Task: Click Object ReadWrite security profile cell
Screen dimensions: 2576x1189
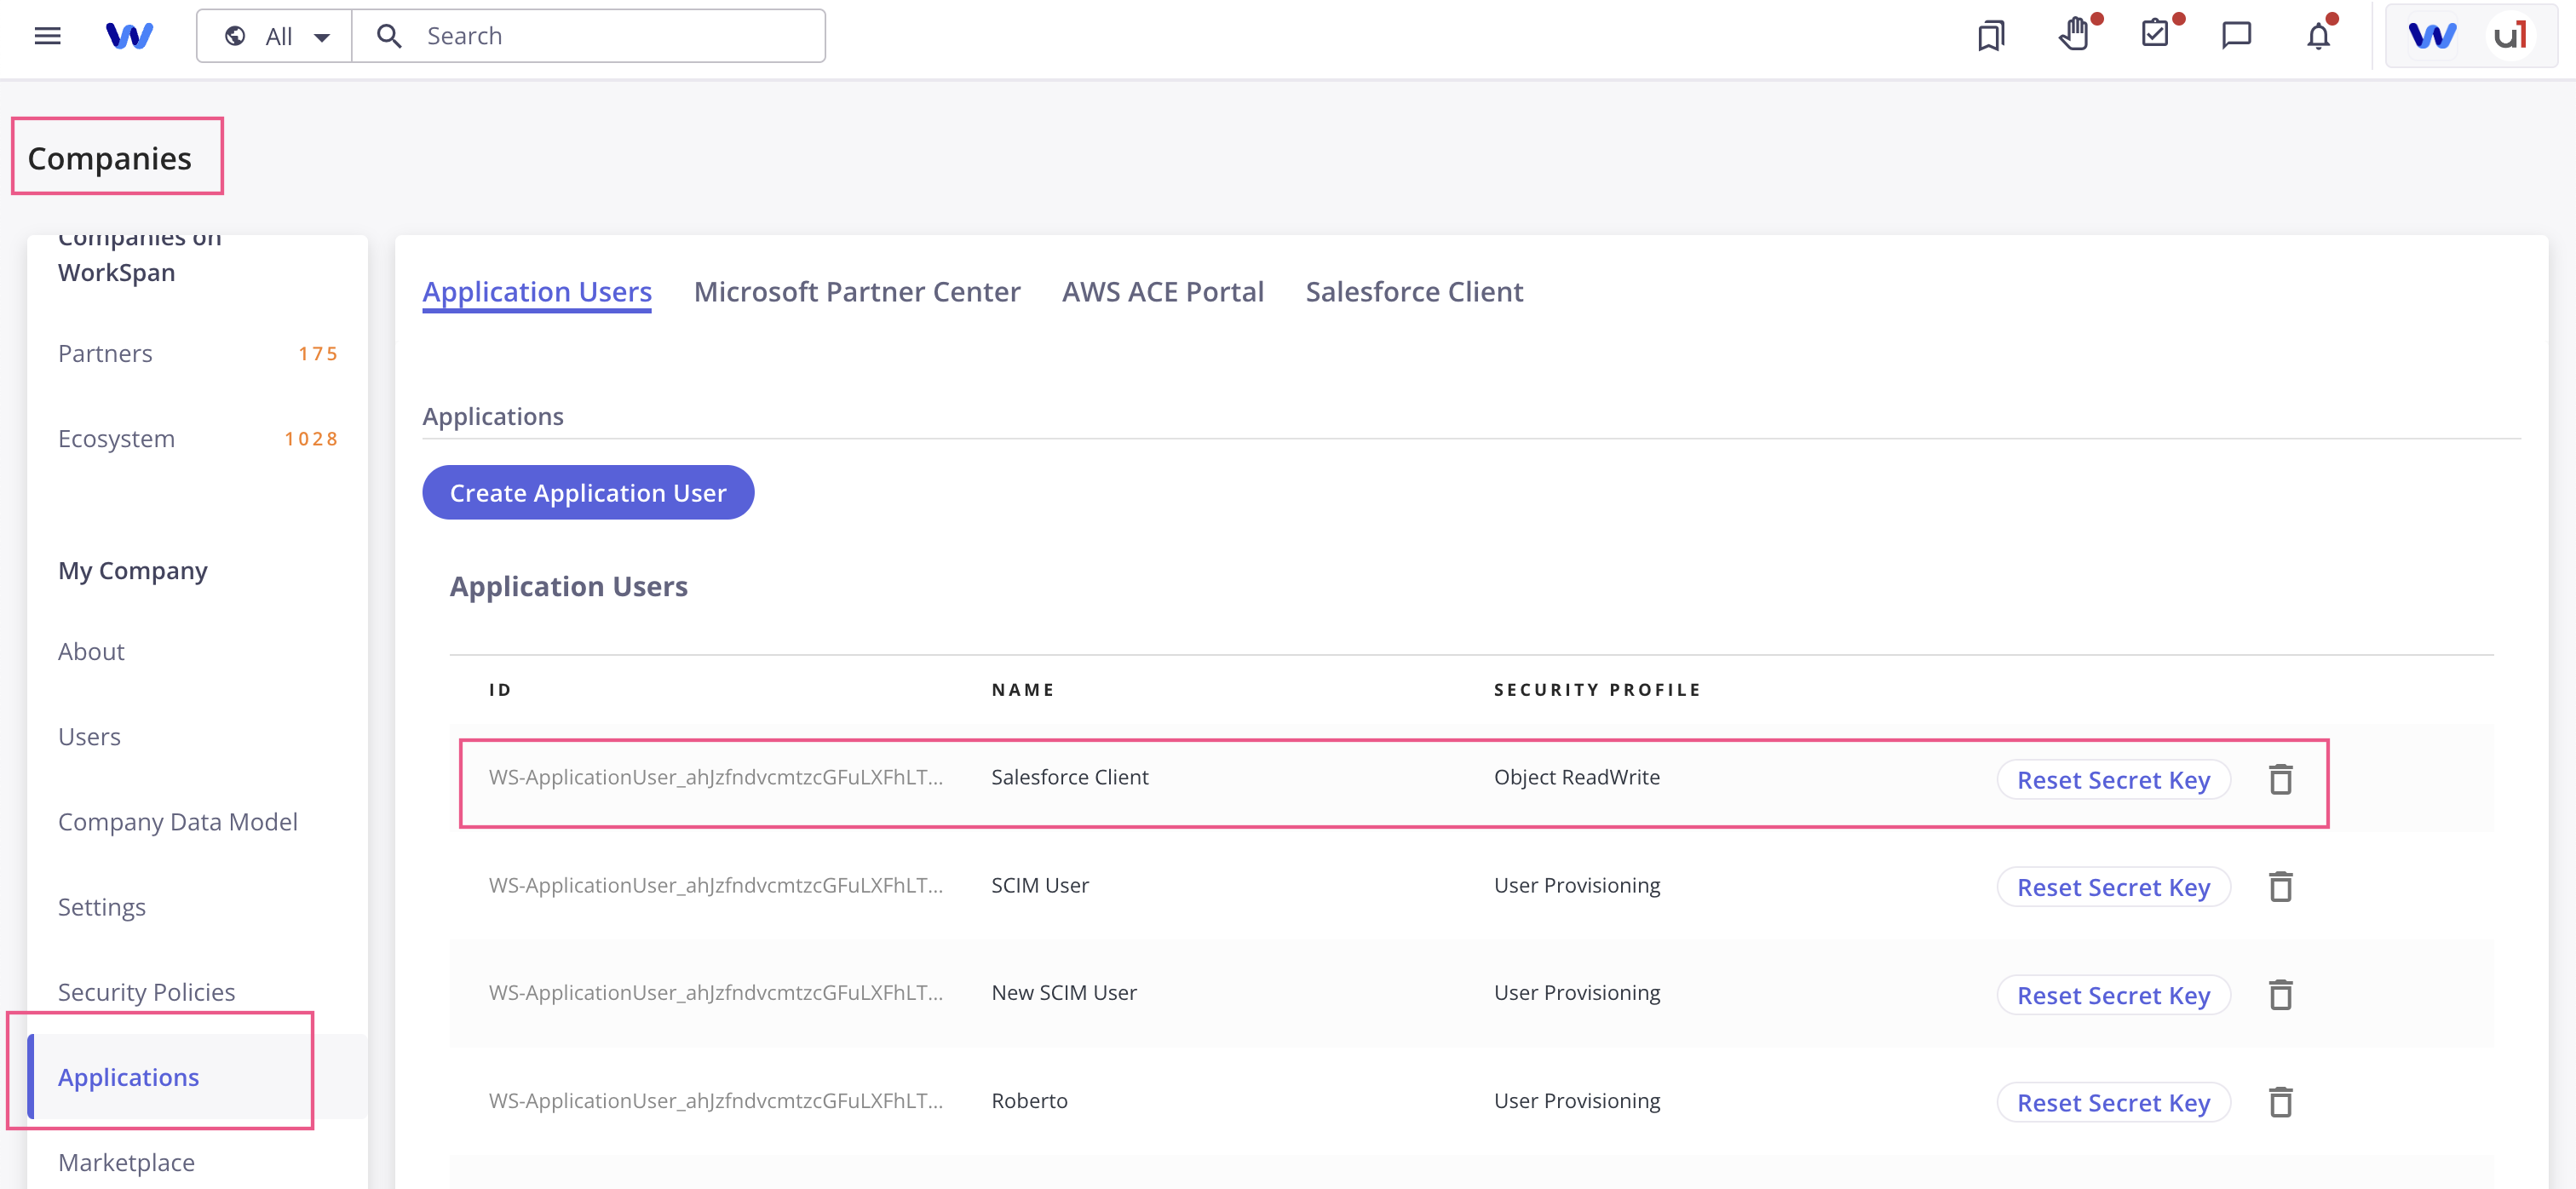Action: [1576, 777]
